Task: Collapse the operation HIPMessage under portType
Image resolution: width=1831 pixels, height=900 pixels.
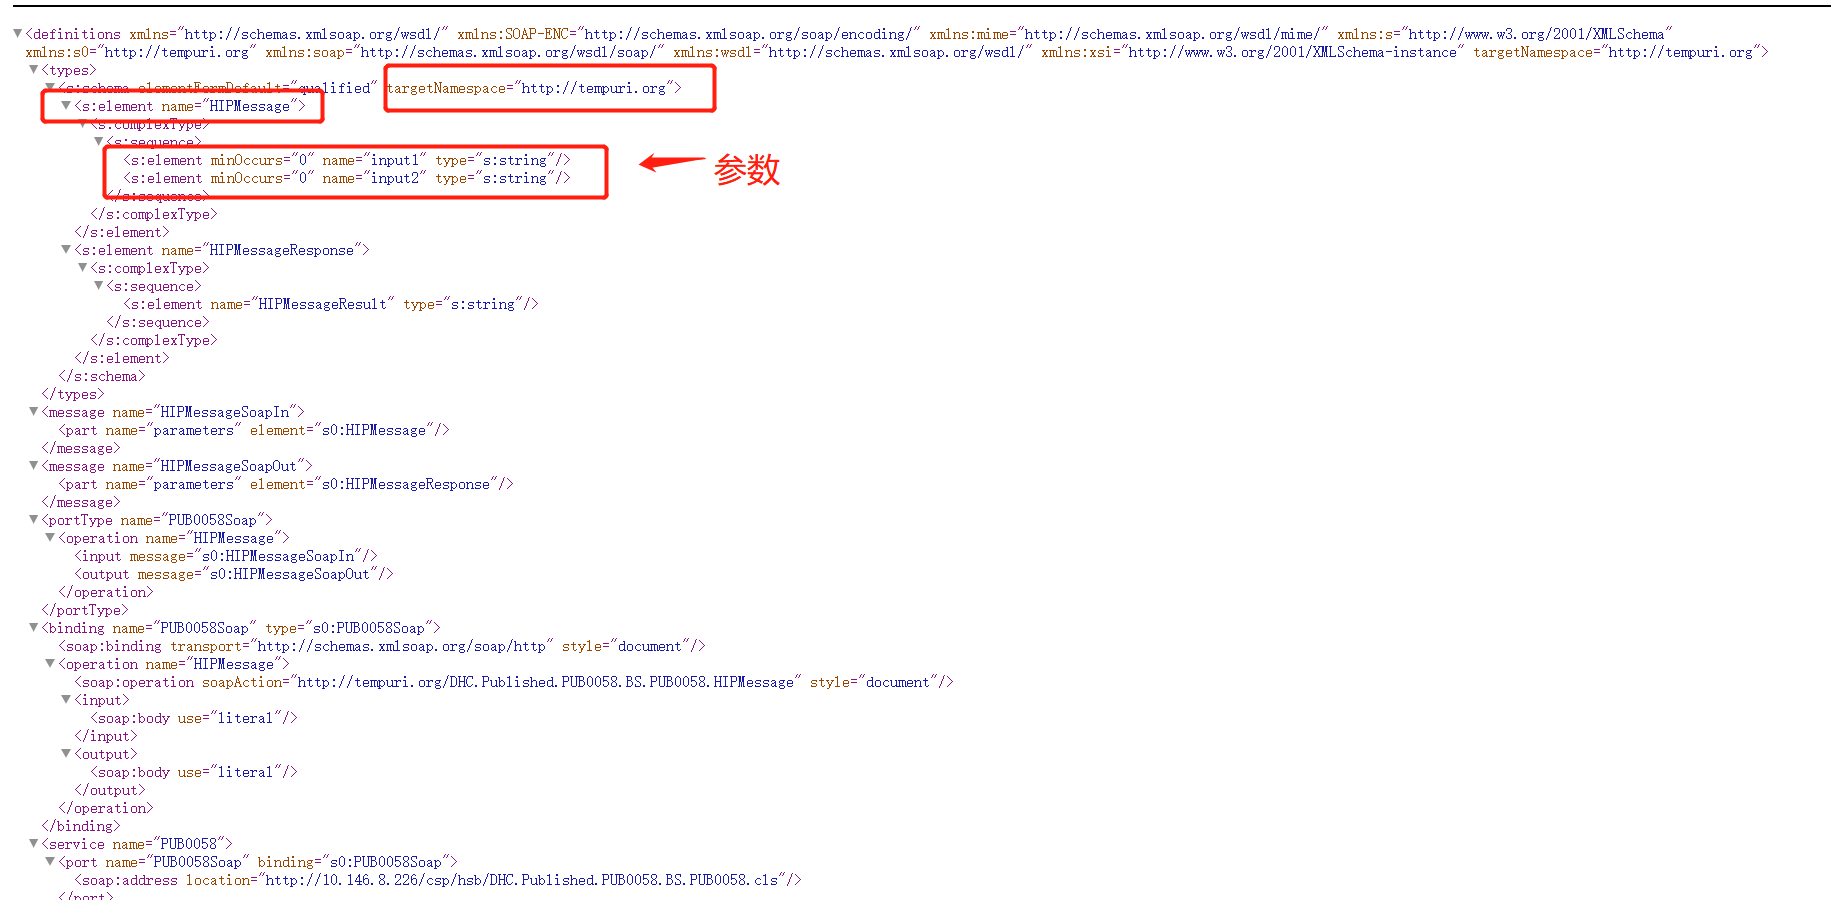Action: (49, 538)
